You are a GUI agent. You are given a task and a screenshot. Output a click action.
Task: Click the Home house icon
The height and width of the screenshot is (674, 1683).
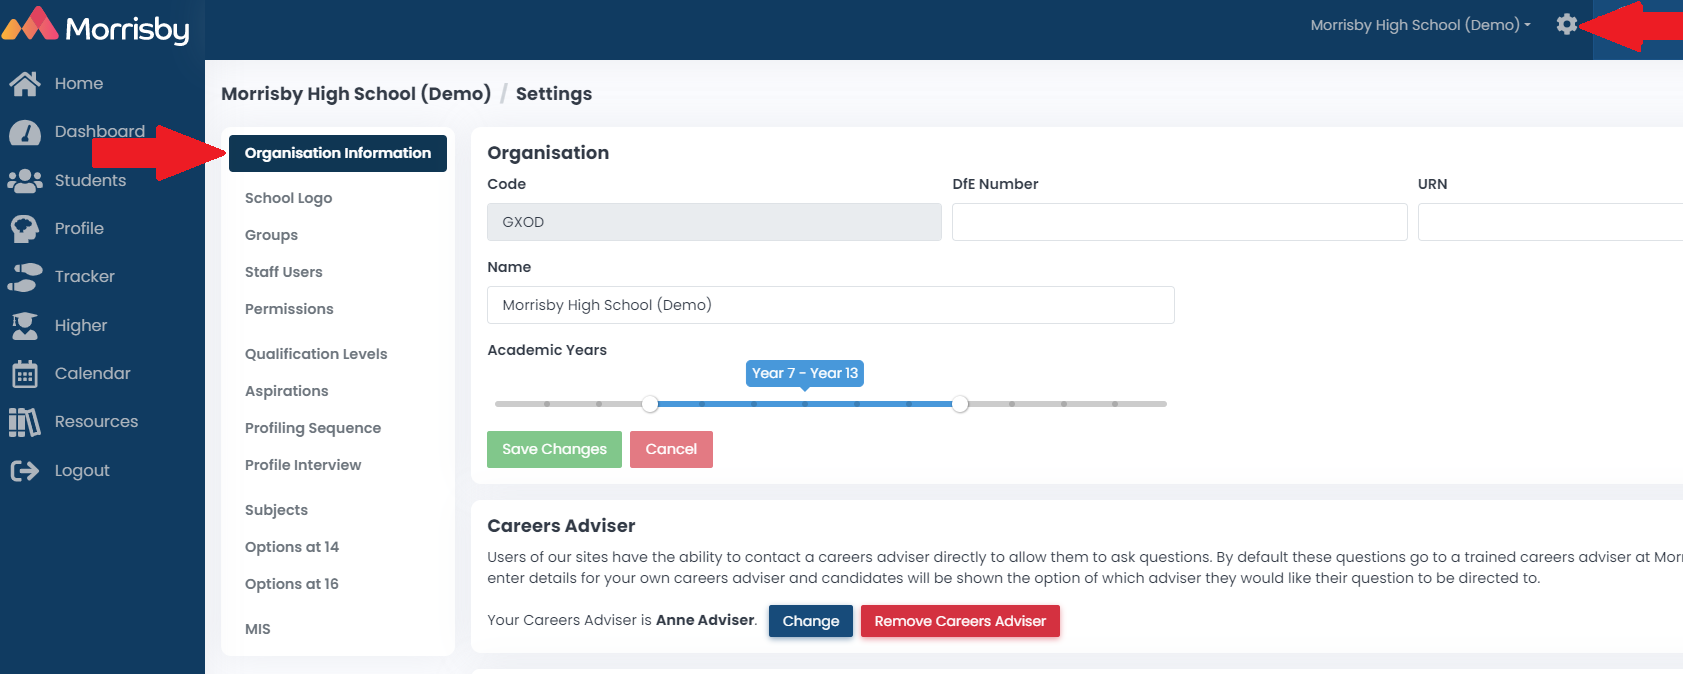point(25,84)
